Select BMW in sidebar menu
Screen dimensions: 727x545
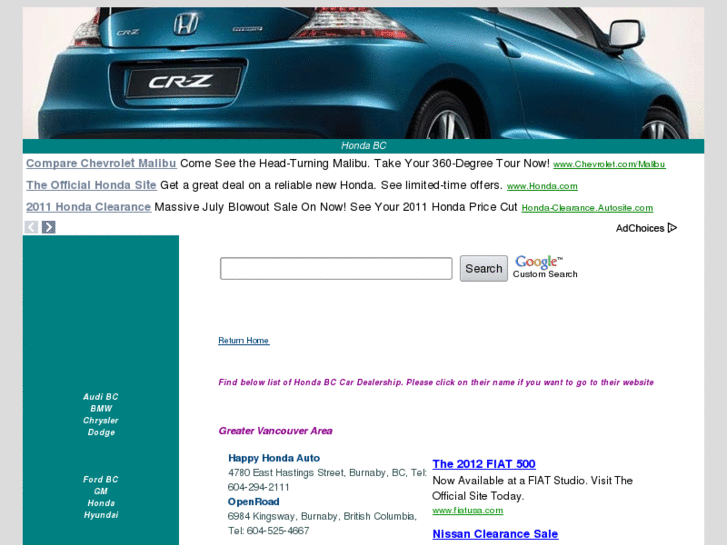(101, 409)
